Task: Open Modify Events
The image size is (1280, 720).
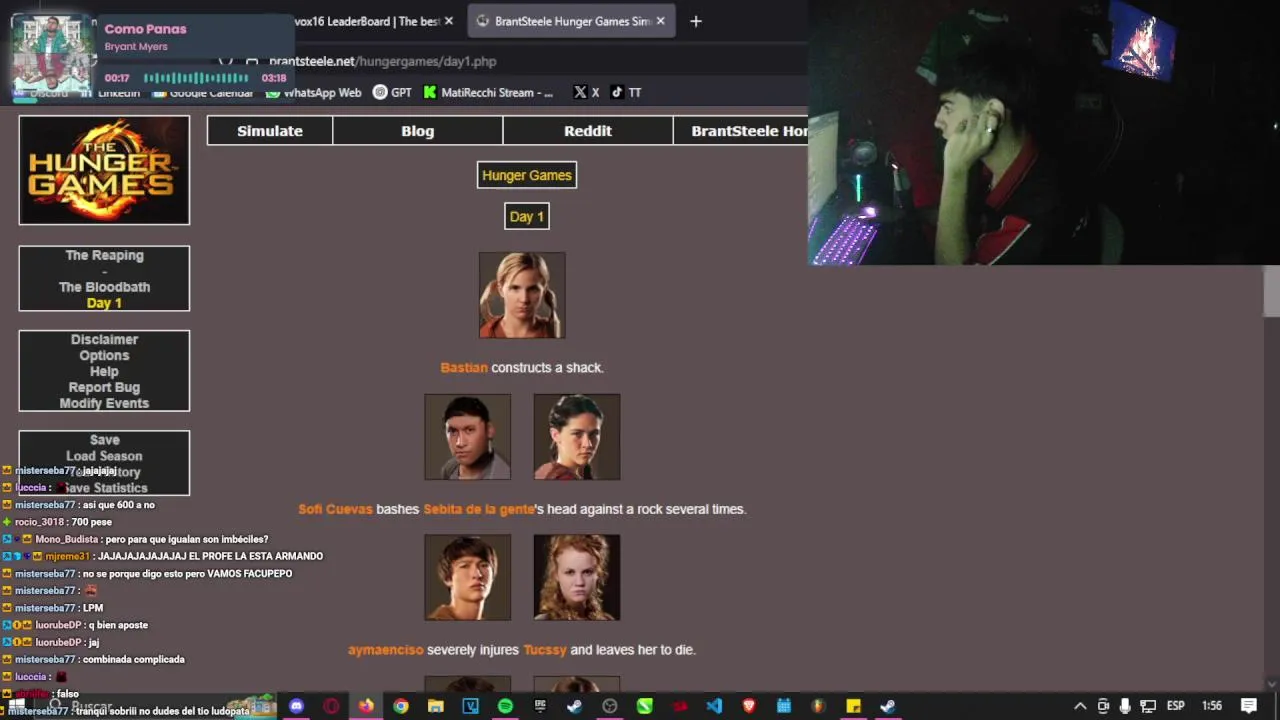Action: 104,404
